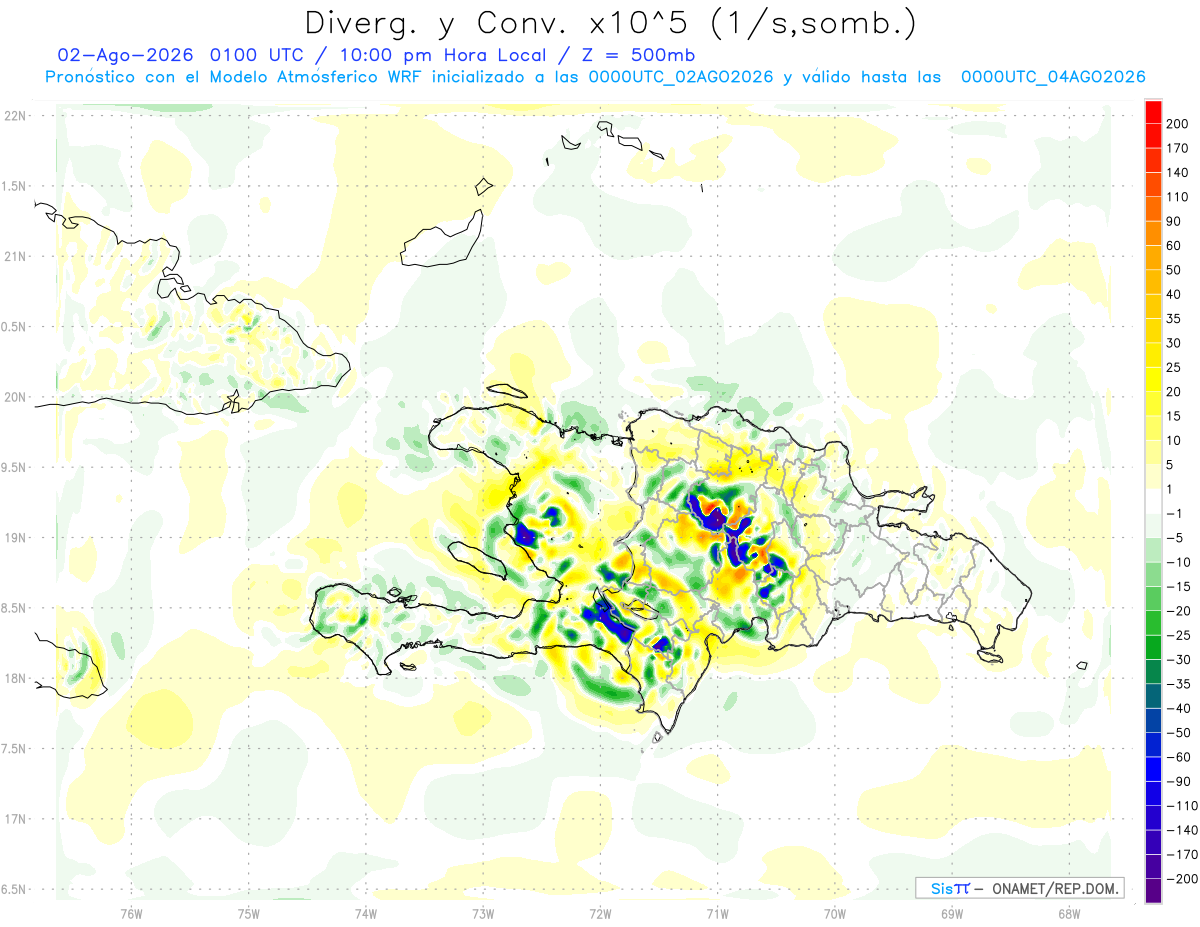Click the '68W' longitude label
The image size is (1200, 927).
(1069, 914)
